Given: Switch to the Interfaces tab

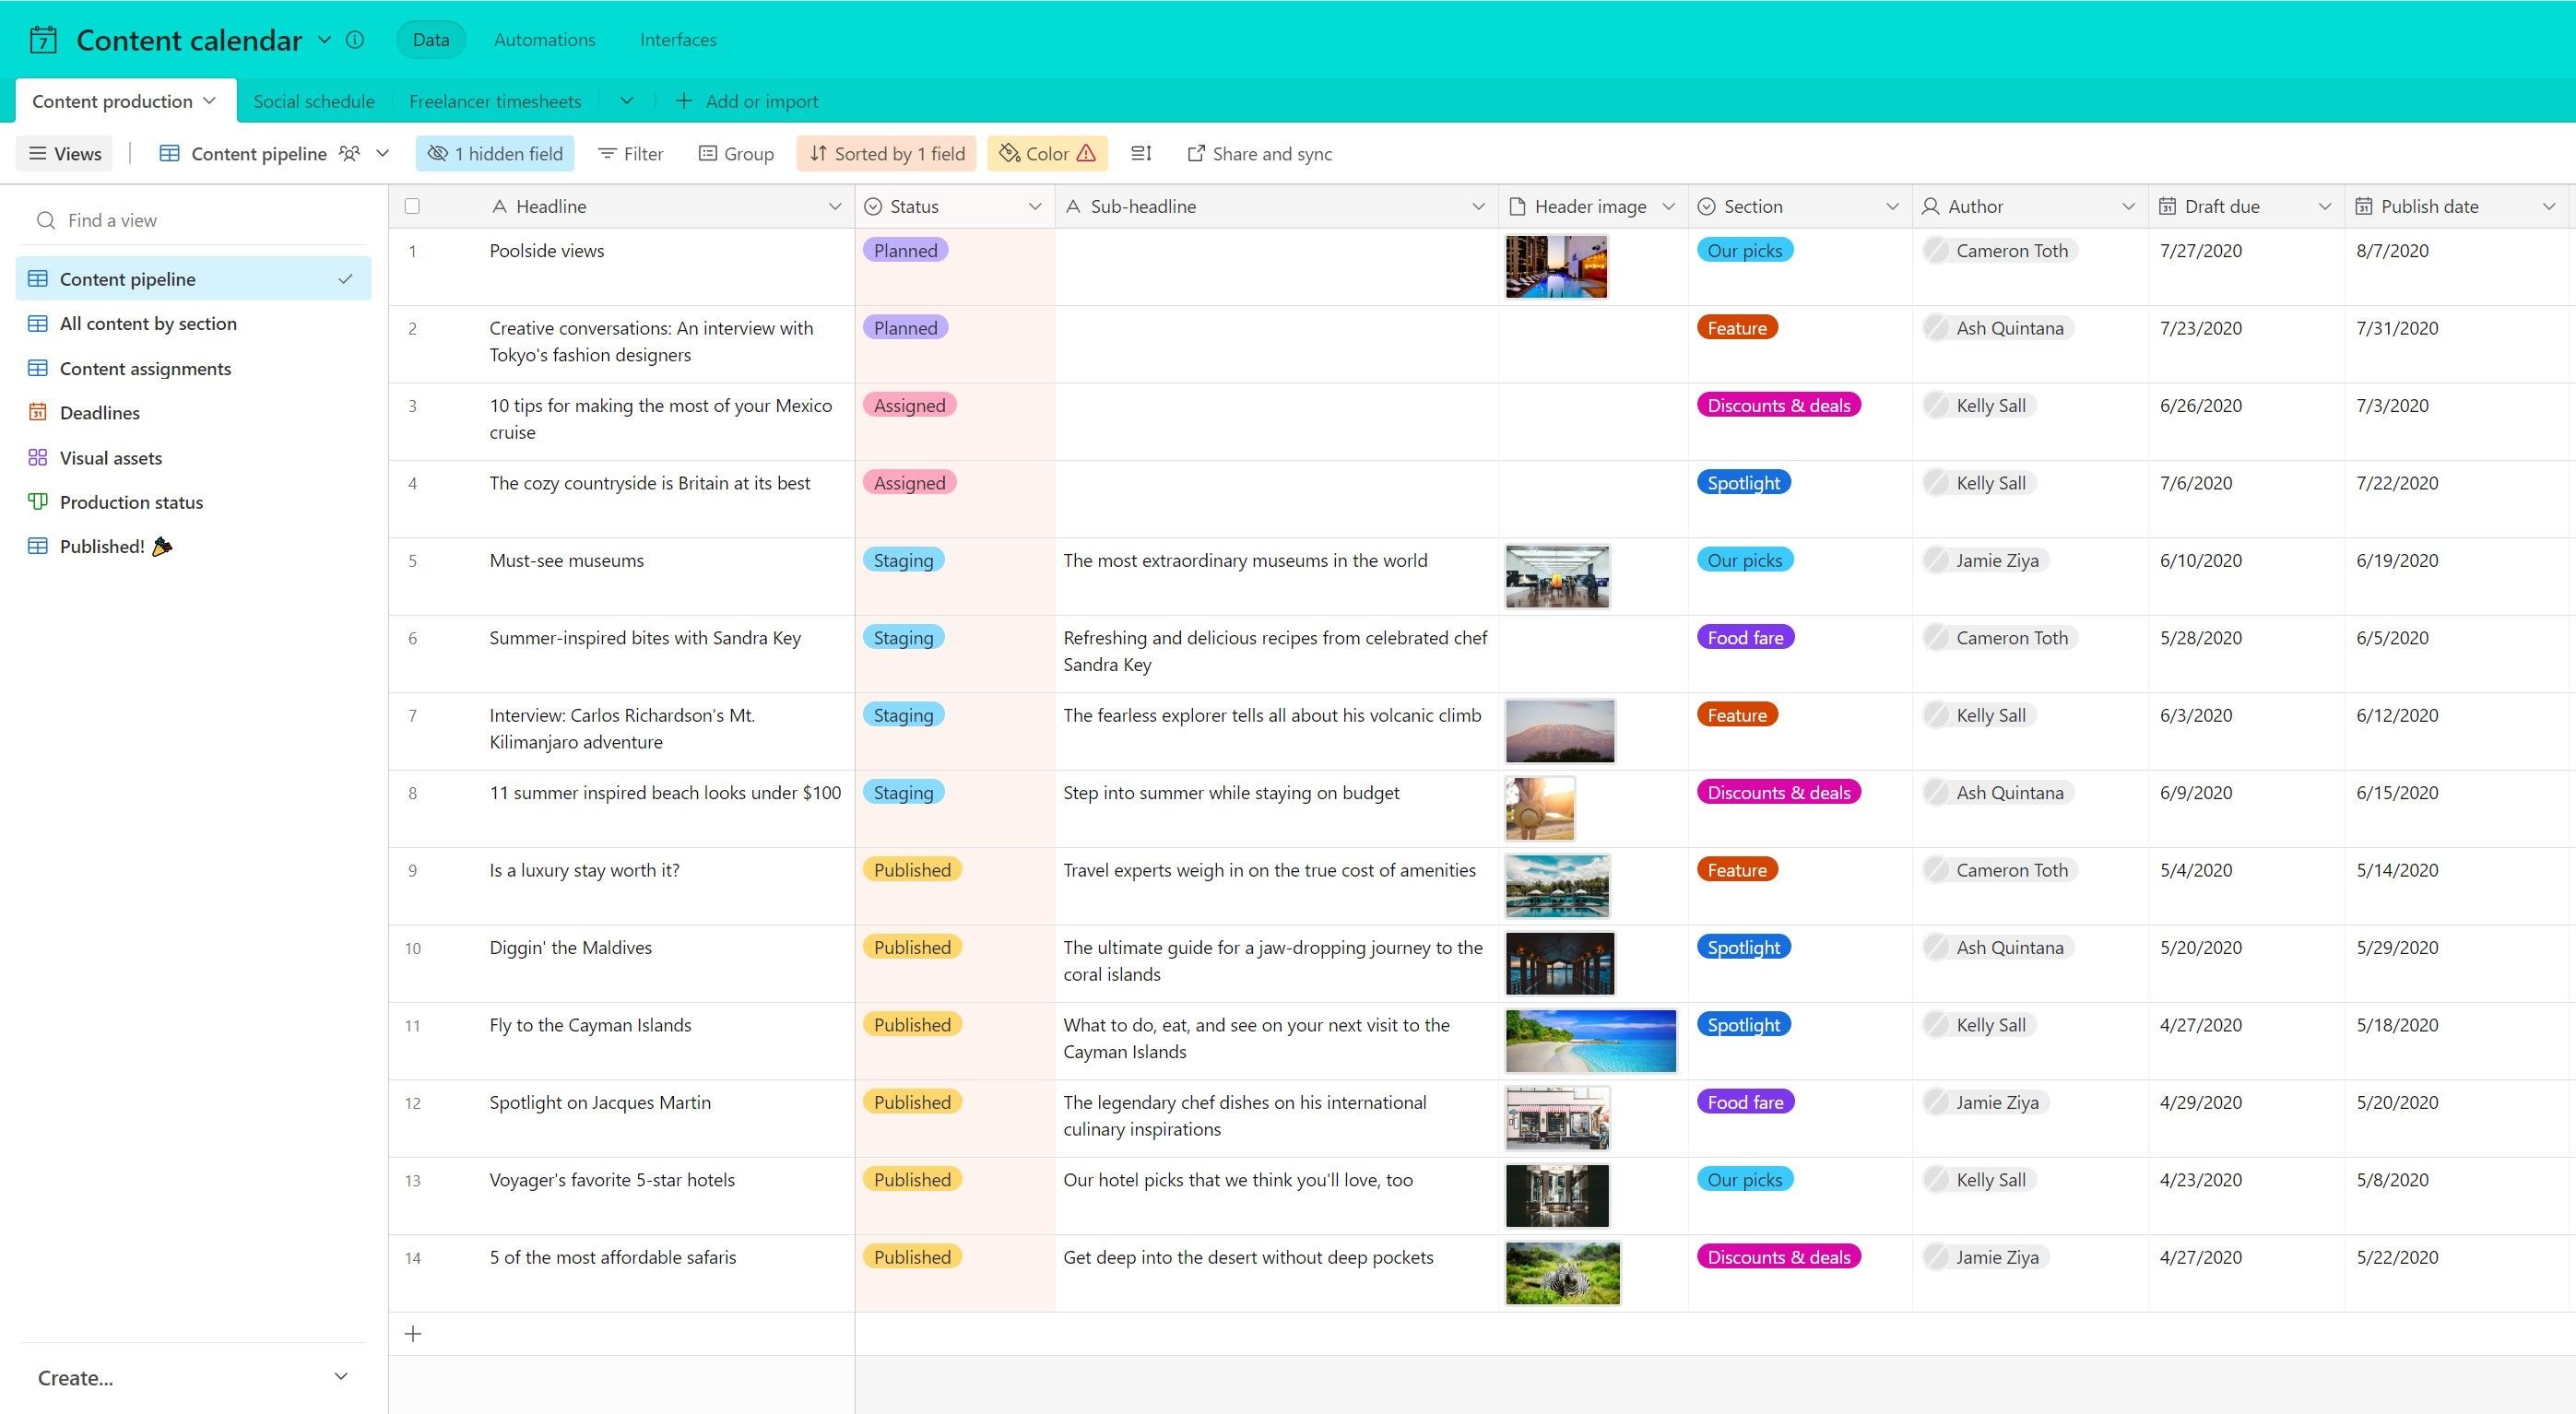Looking at the screenshot, I should tap(678, 40).
